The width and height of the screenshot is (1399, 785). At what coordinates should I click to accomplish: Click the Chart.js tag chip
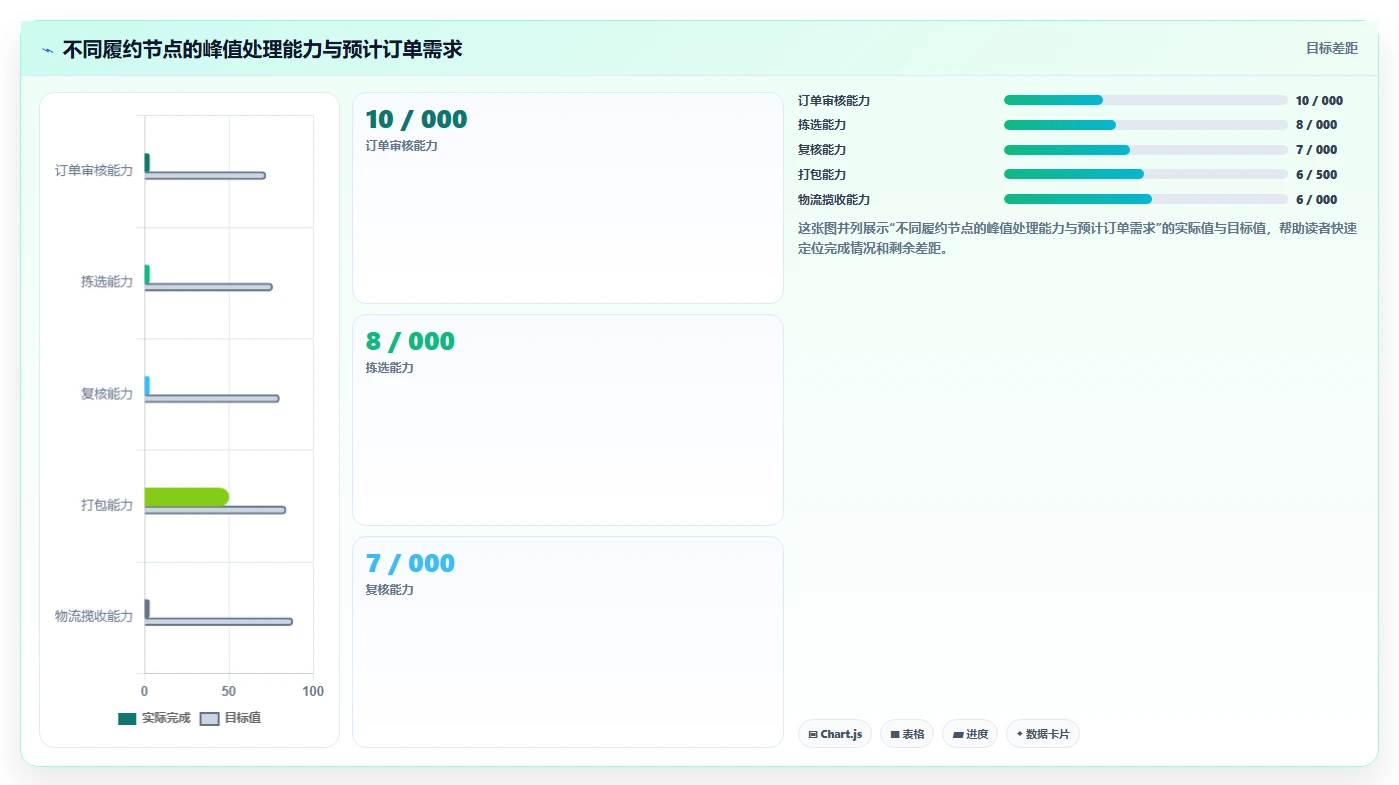pos(835,734)
